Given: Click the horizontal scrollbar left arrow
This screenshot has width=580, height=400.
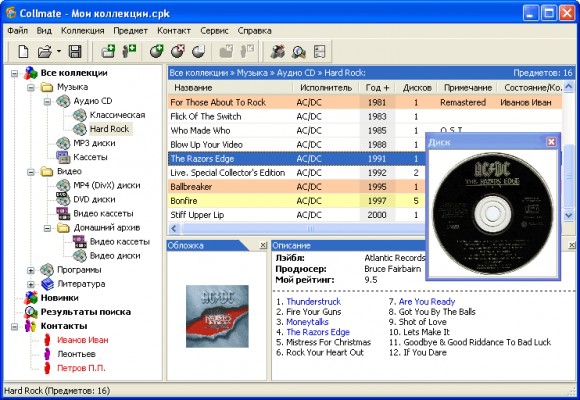Looking at the screenshot, I should click(x=174, y=228).
